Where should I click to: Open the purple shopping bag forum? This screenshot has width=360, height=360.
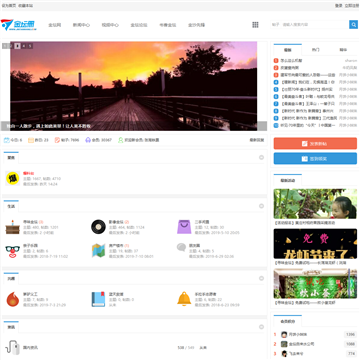[184, 227]
